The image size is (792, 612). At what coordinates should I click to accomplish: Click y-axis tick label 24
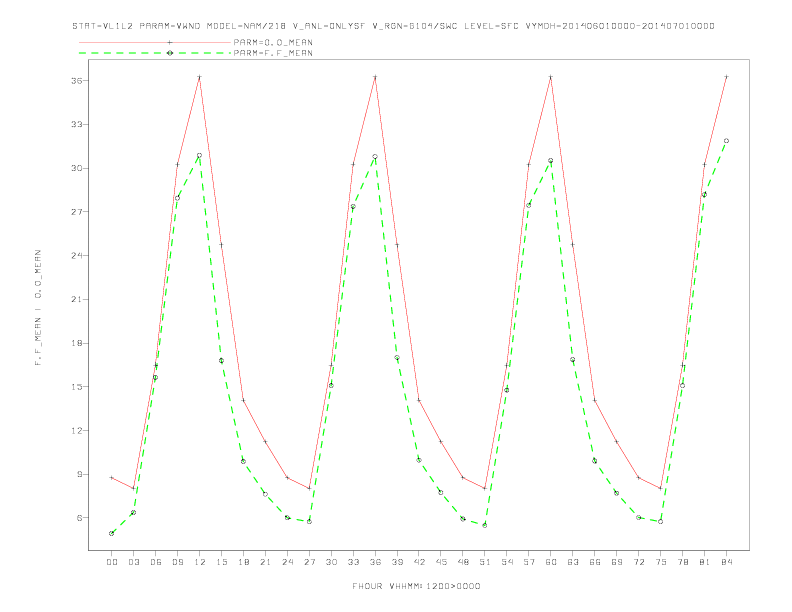(77, 256)
